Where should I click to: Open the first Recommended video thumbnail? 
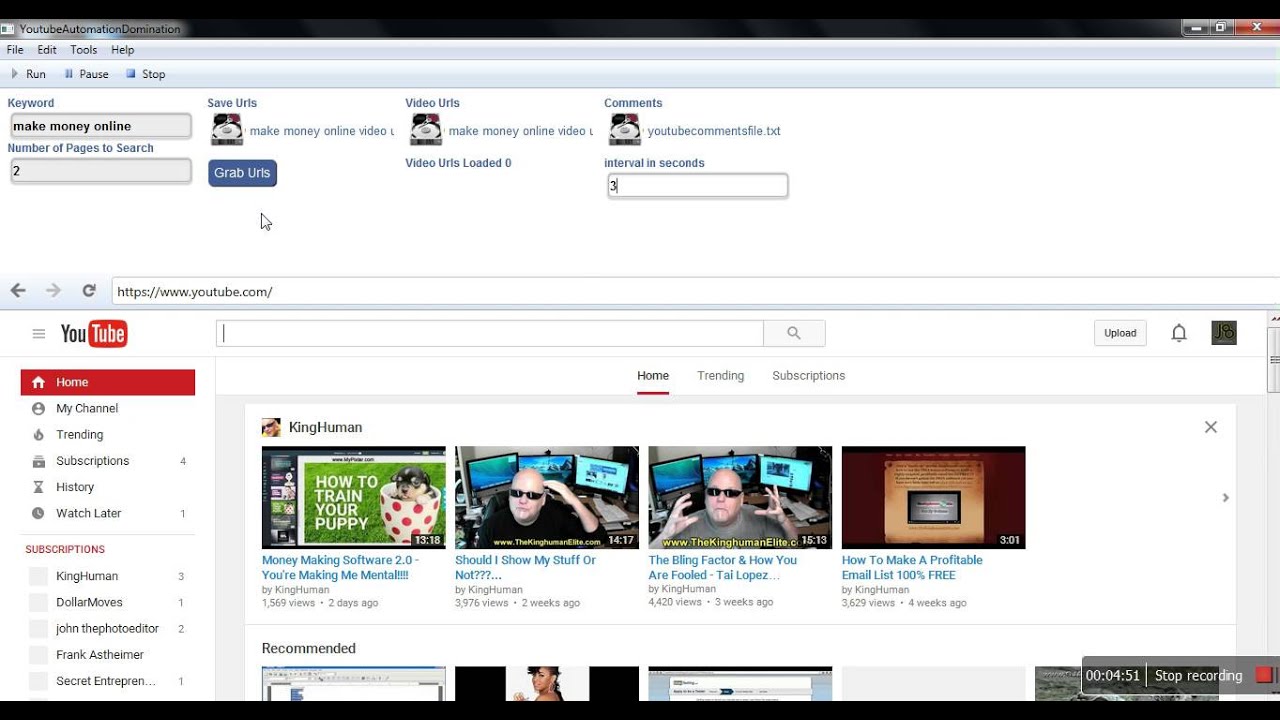pyautogui.click(x=354, y=683)
